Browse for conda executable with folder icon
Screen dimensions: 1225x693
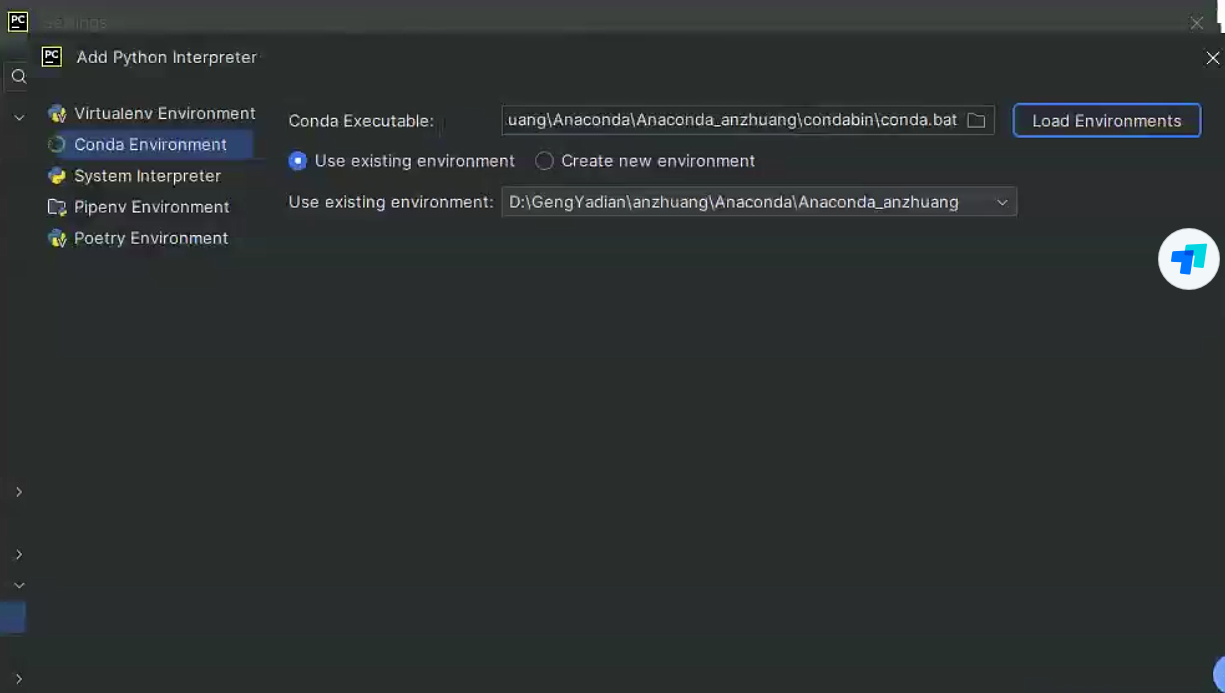[x=976, y=120]
